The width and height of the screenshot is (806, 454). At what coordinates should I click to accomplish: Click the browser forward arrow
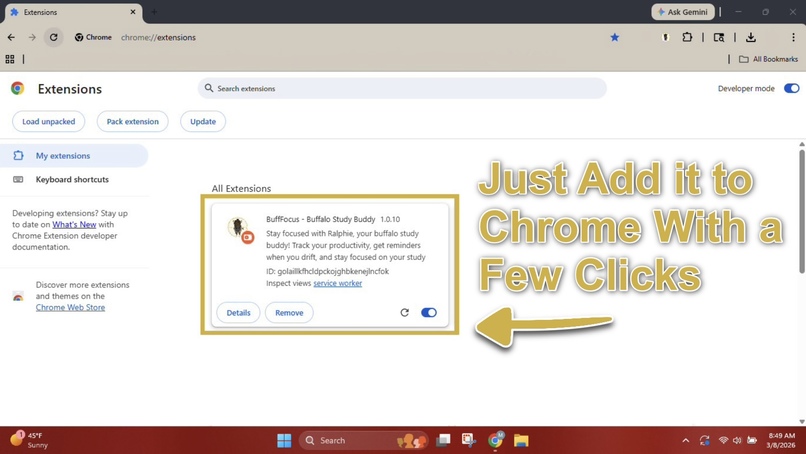pyautogui.click(x=32, y=38)
